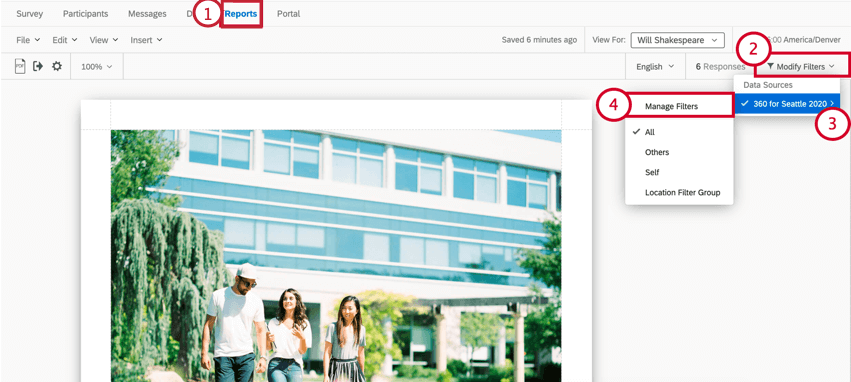Go to the Portal tab
Image resolution: width=851 pixels, height=382 pixels.
(288, 14)
